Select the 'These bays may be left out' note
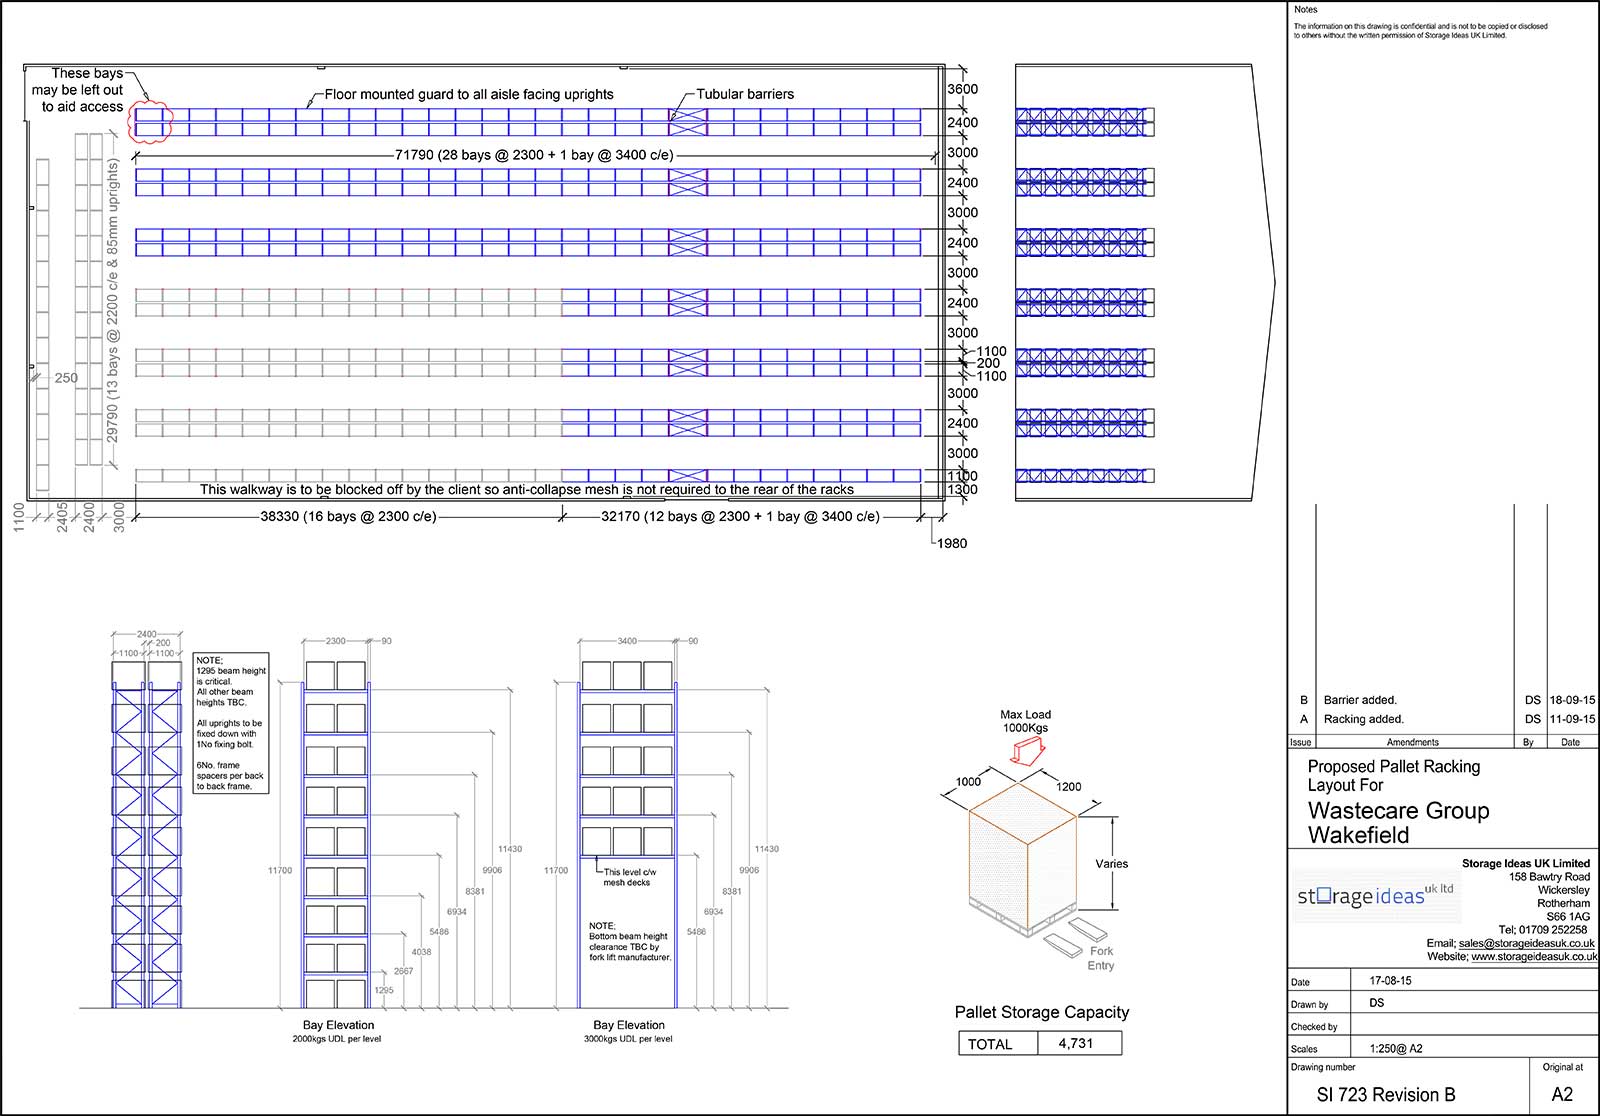This screenshot has height=1116, width=1600. tap(78, 90)
